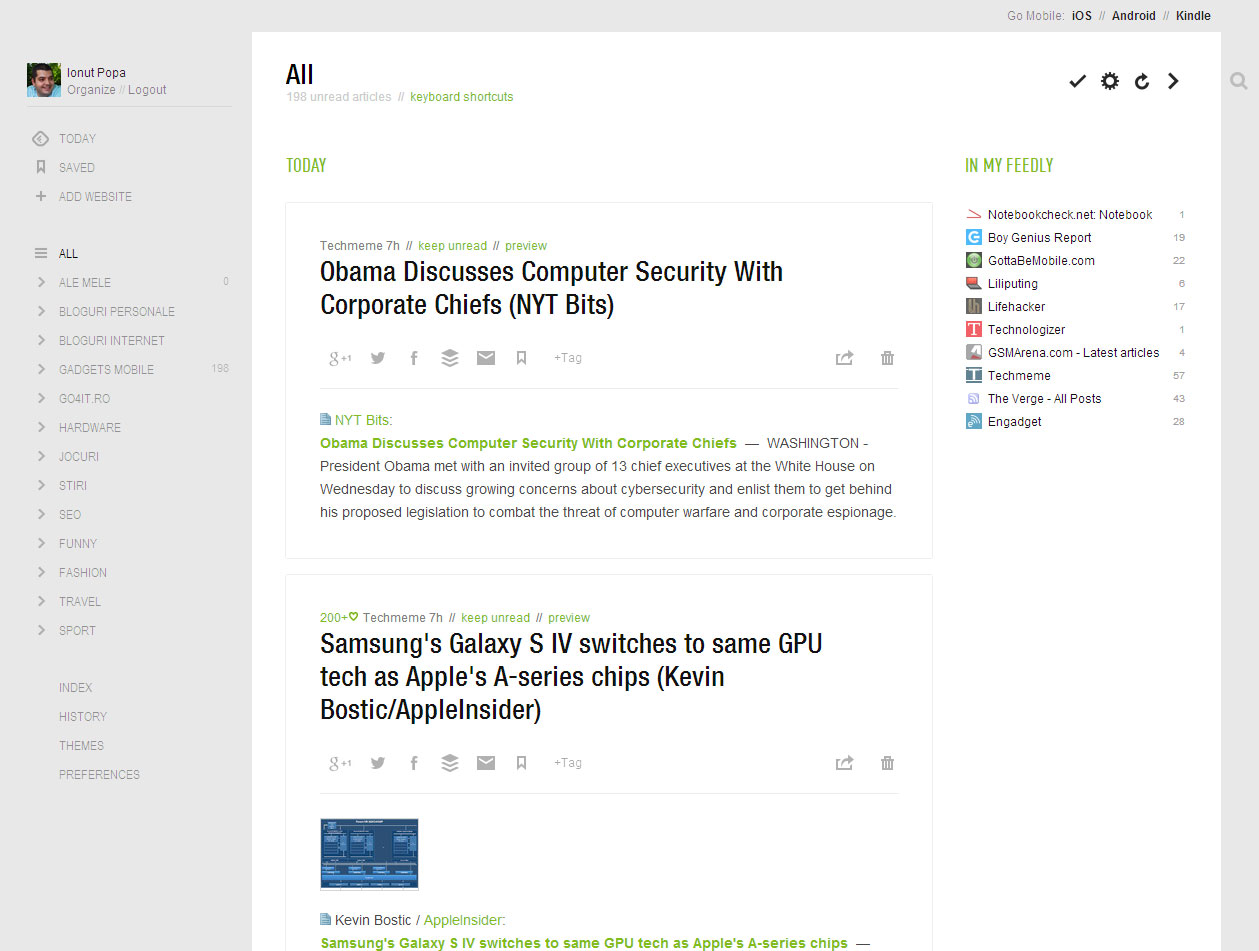Click the Logout link

(x=147, y=90)
